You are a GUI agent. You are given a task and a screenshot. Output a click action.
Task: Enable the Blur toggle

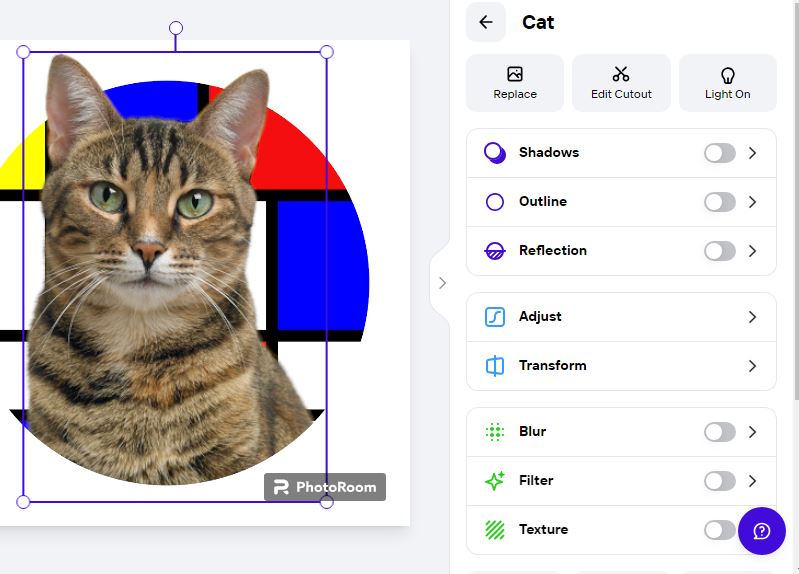[x=720, y=432]
